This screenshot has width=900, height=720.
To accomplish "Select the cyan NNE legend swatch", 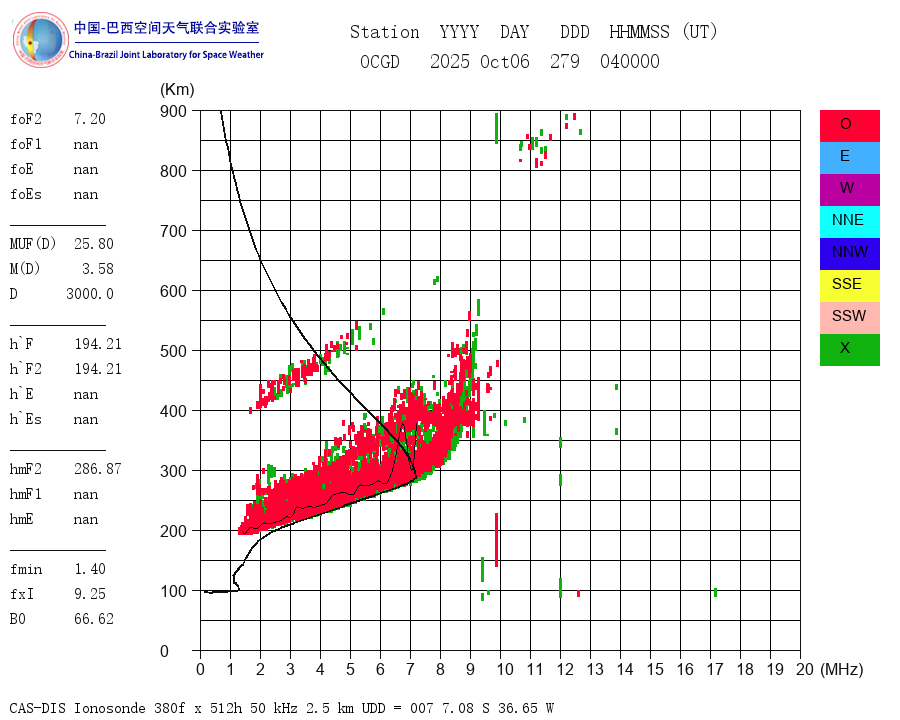I will click(x=849, y=222).
